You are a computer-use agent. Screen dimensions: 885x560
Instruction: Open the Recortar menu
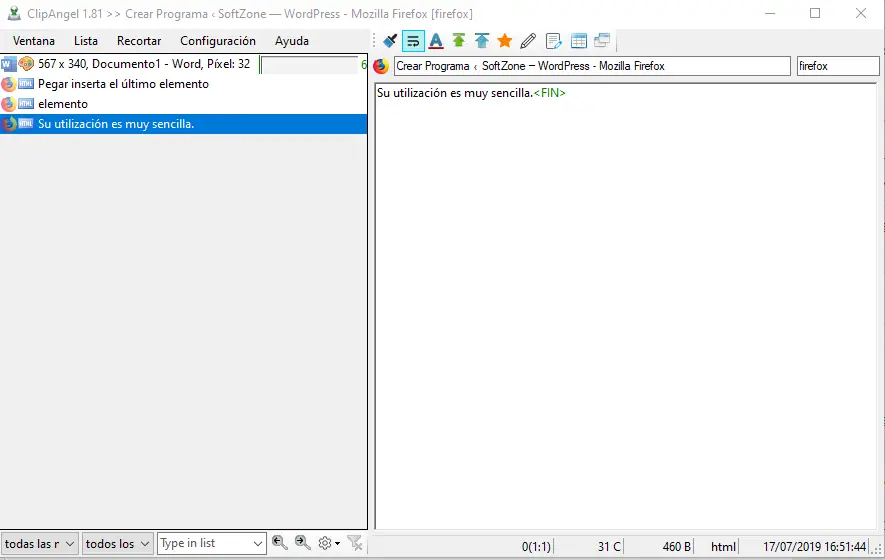tap(139, 41)
